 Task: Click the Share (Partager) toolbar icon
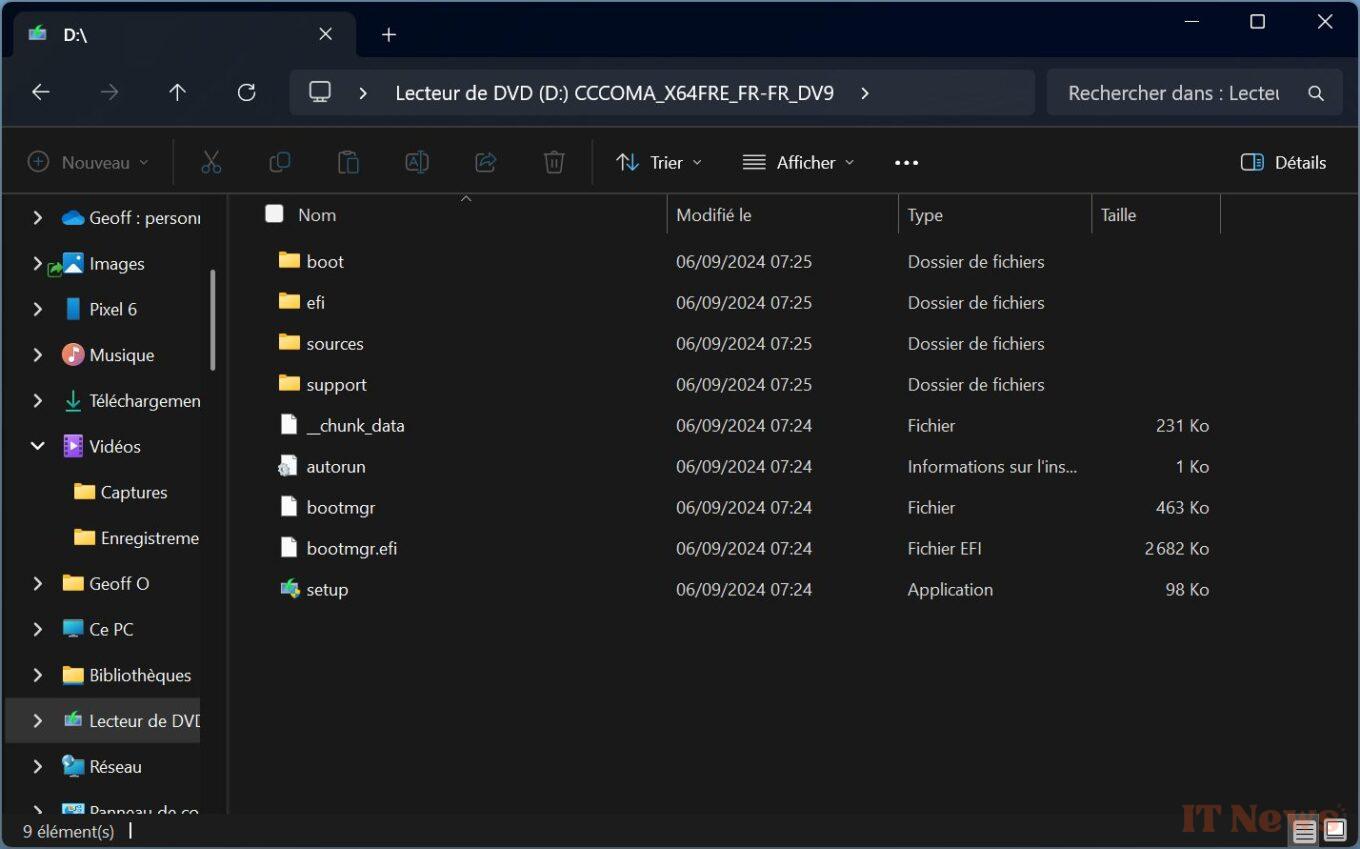485,162
